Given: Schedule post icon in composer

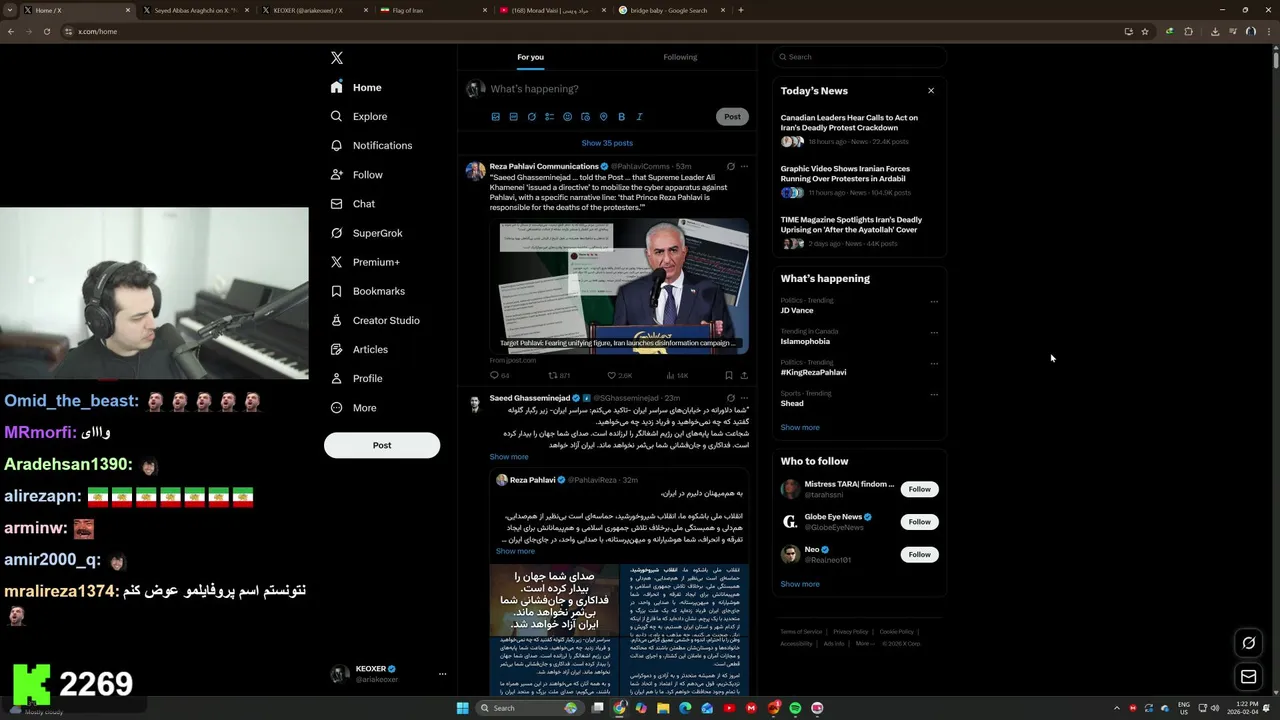Looking at the screenshot, I should point(586,117).
